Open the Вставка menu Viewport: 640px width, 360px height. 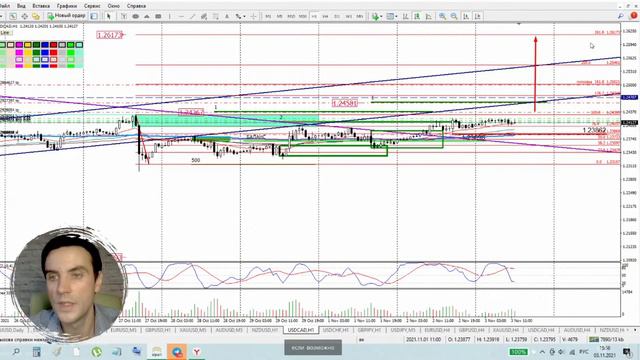[x=41, y=6]
